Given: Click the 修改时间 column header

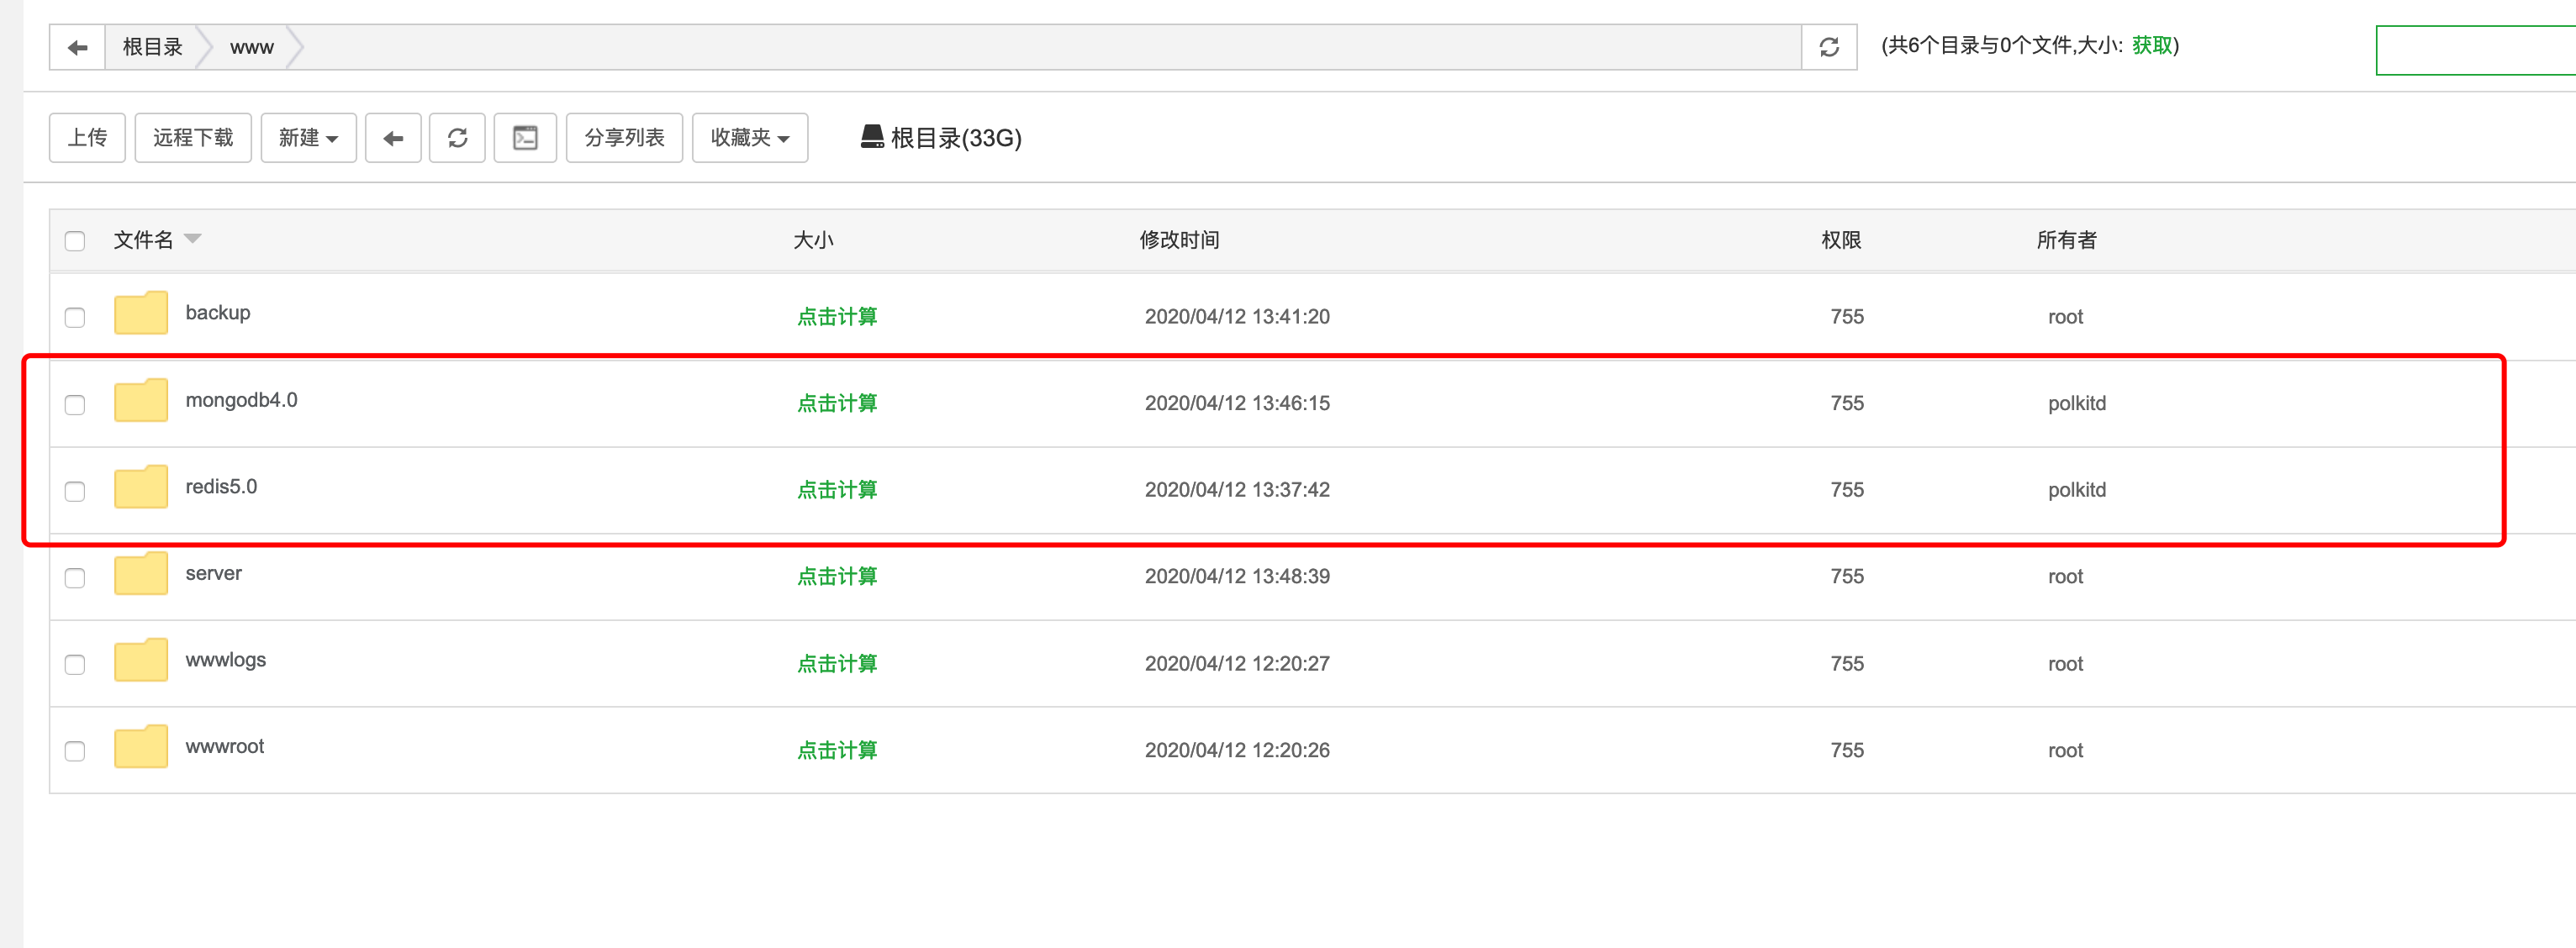Looking at the screenshot, I should pos(1180,240).
